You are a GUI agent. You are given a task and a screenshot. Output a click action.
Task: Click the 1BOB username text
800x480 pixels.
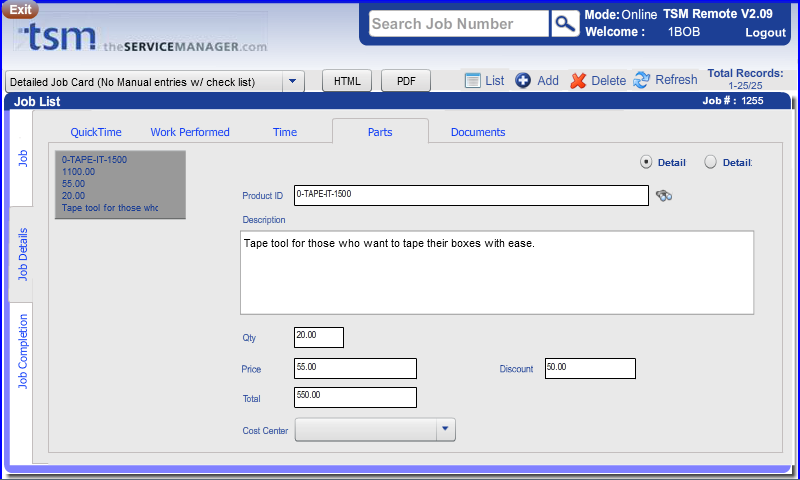click(x=684, y=32)
